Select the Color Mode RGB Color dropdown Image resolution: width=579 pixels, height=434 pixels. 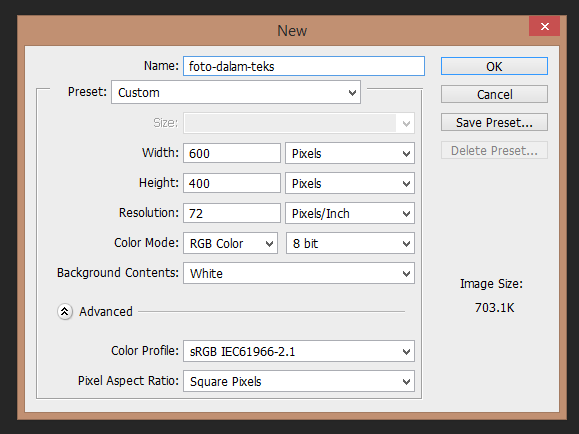(230, 243)
